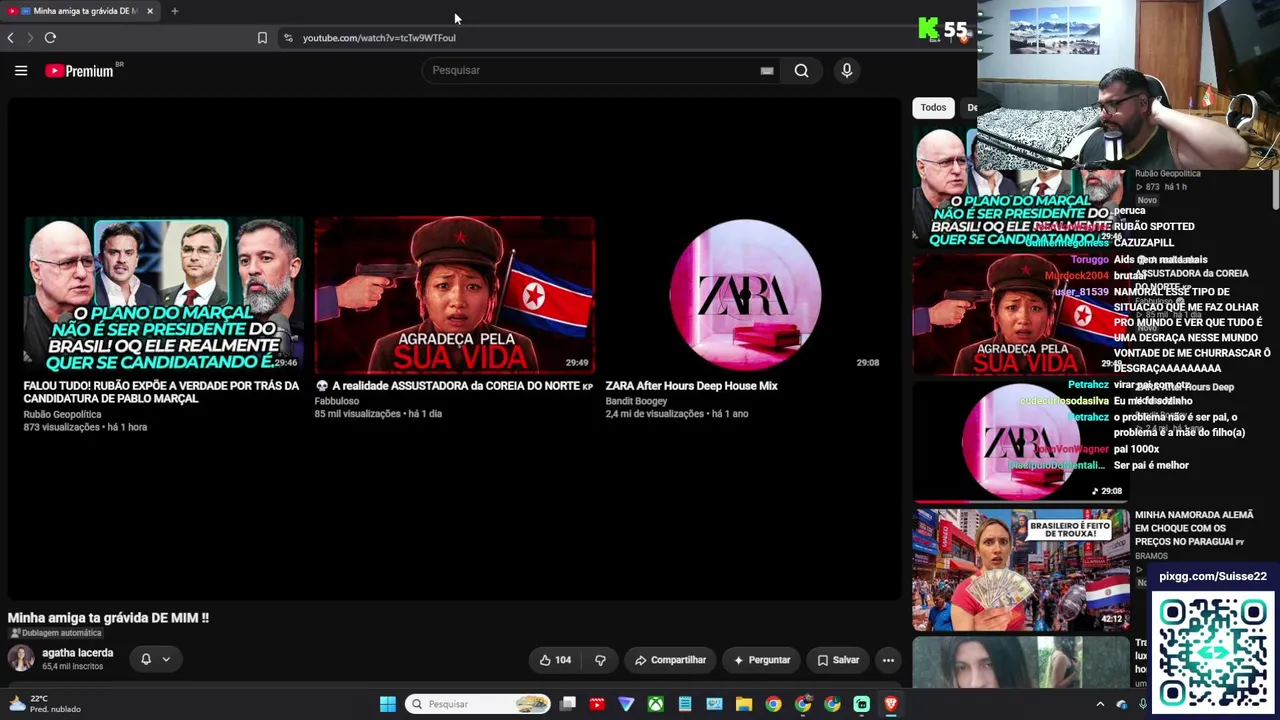Save the video with Salvar button
The height and width of the screenshot is (720, 1280).
click(838, 660)
